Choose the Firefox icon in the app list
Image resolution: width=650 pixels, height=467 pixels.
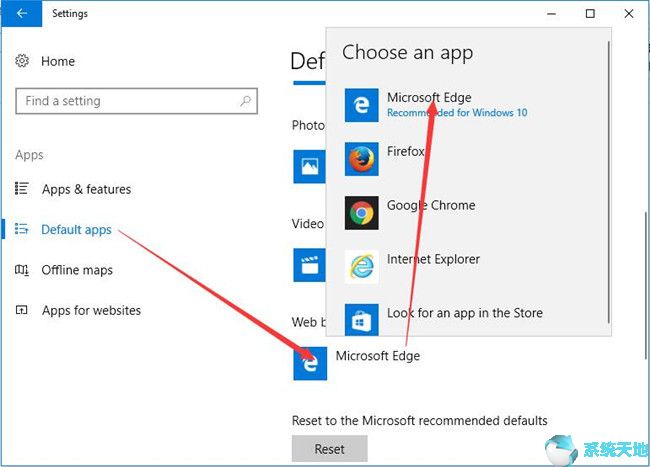(x=361, y=159)
